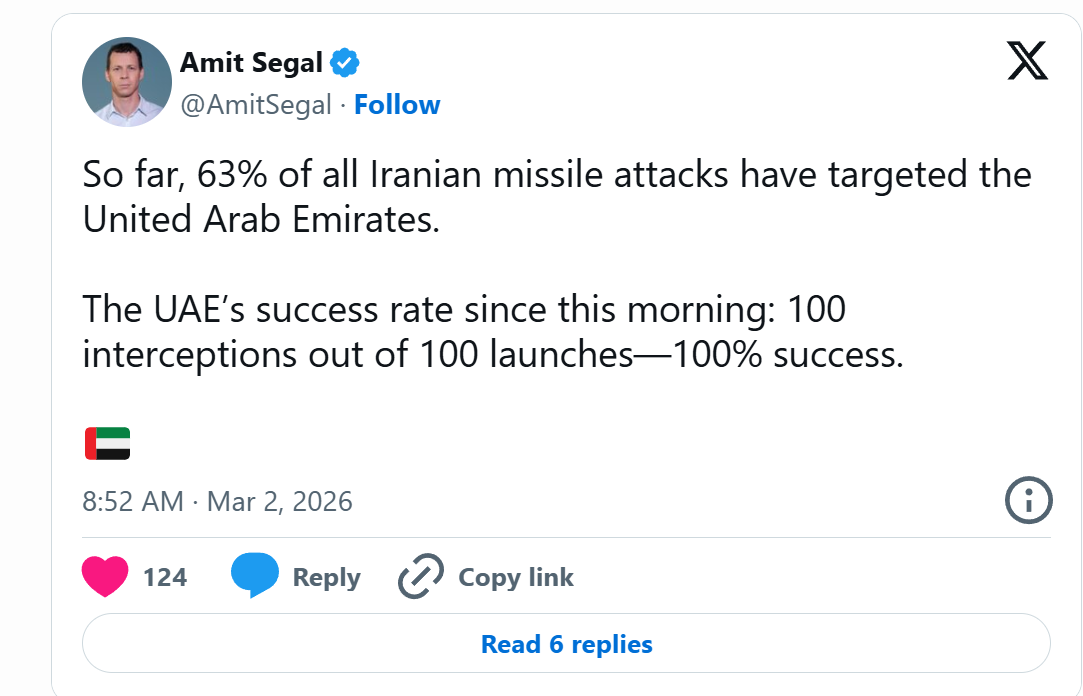
Task: Click the Reply text label
Action: pyautogui.click(x=326, y=578)
